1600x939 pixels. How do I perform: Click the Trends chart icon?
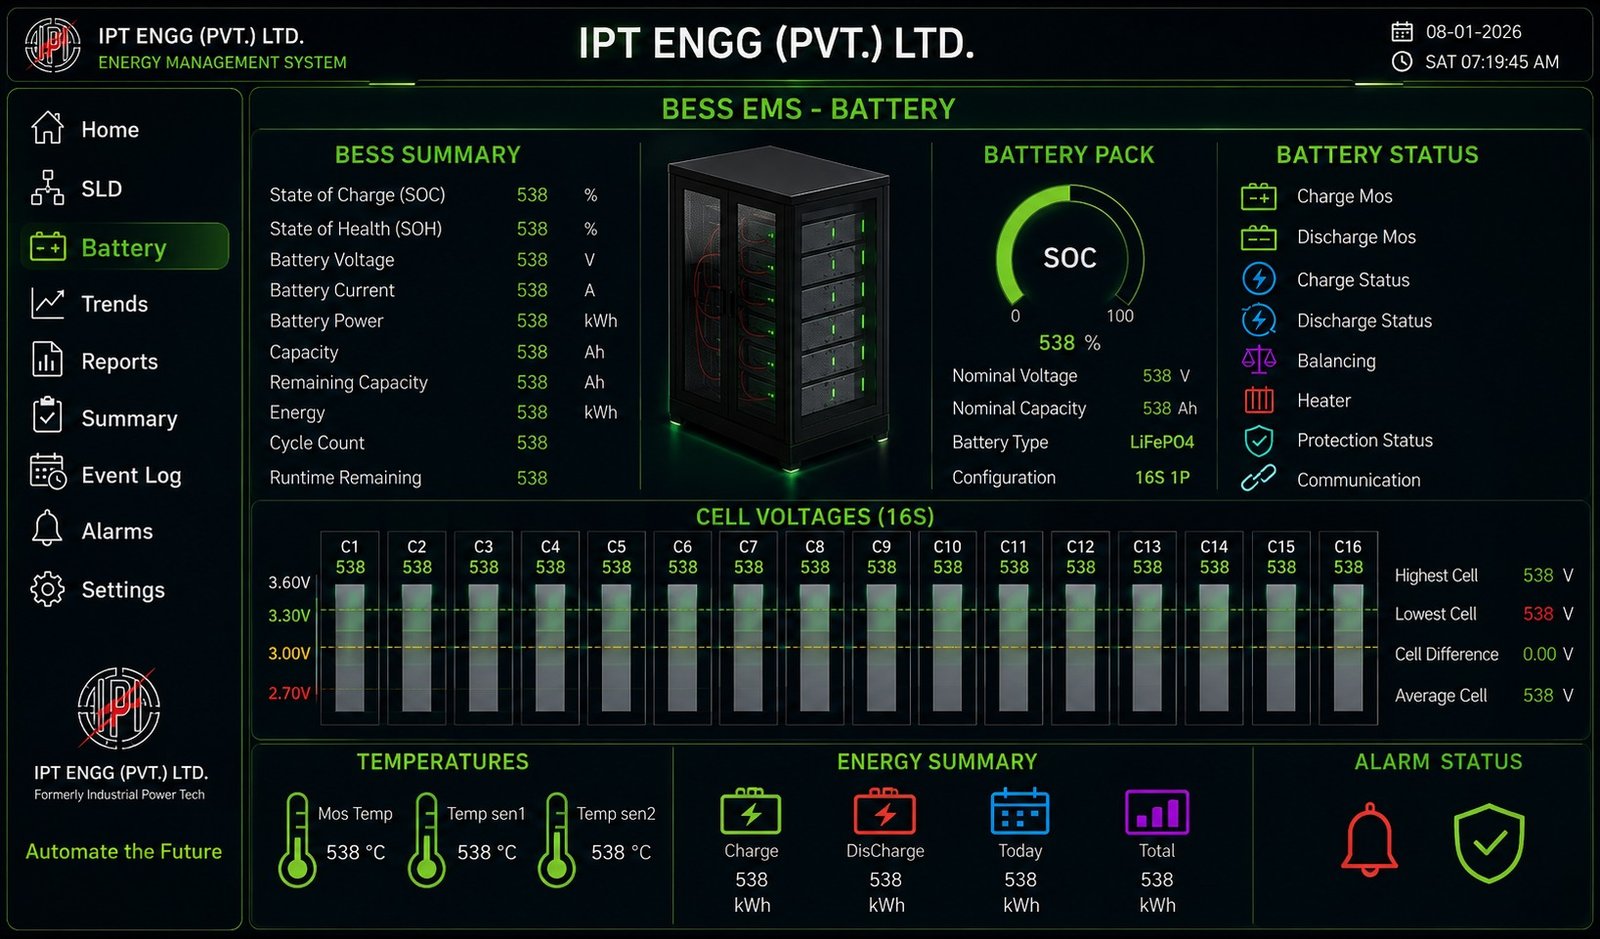tap(47, 303)
